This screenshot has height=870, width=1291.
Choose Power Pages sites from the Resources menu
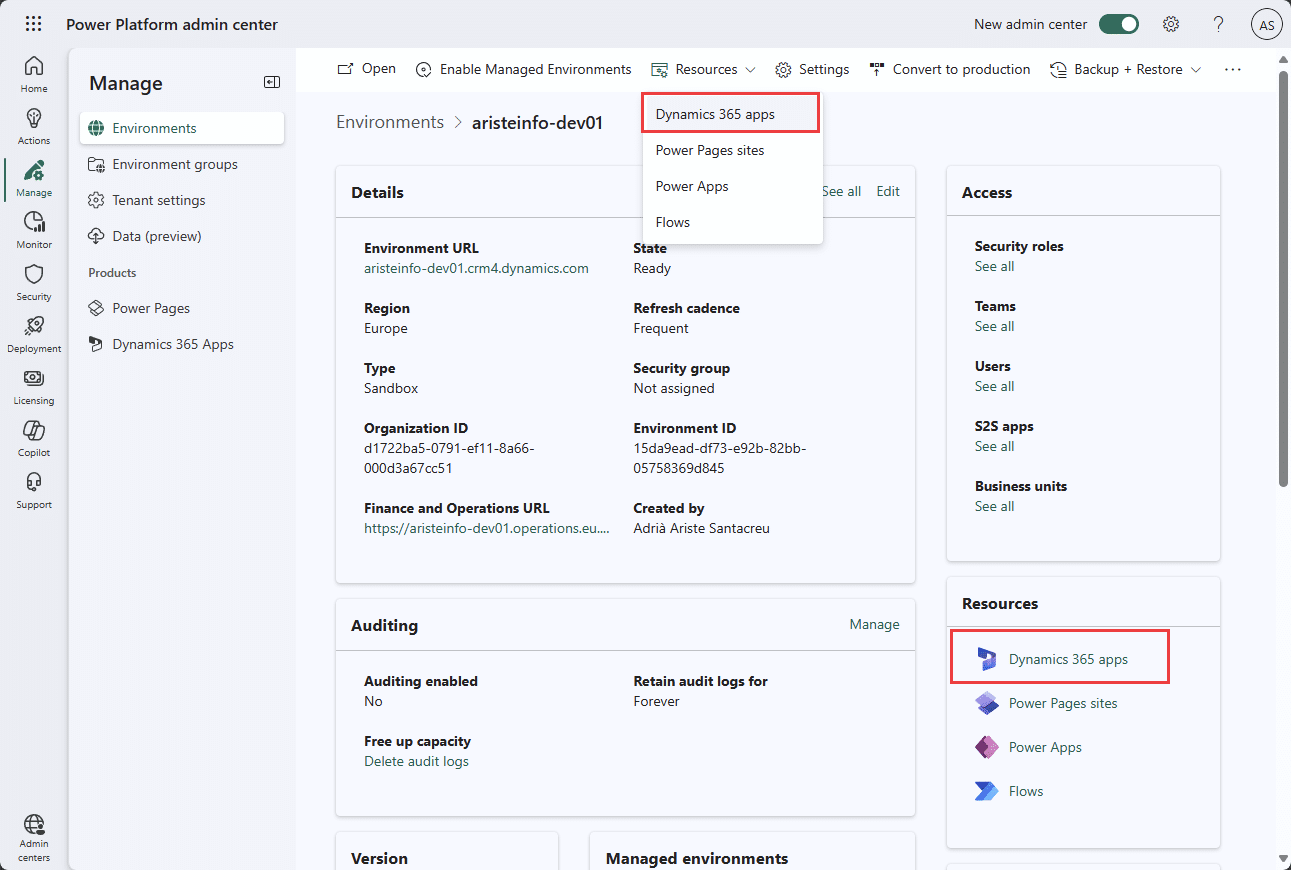[712, 149]
